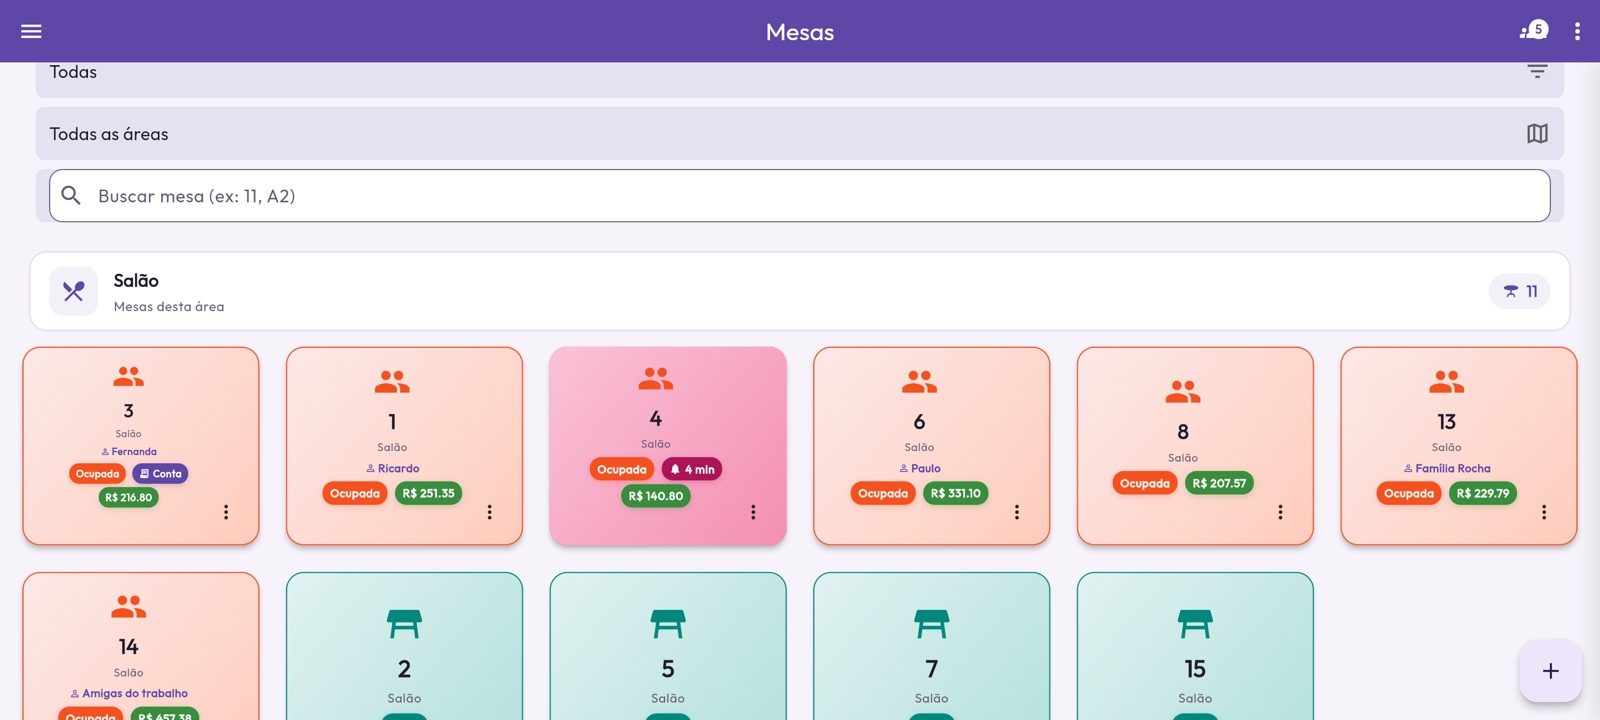Open free table 5 card
Viewport: 1600px width, 720px height.
[x=668, y=646]
